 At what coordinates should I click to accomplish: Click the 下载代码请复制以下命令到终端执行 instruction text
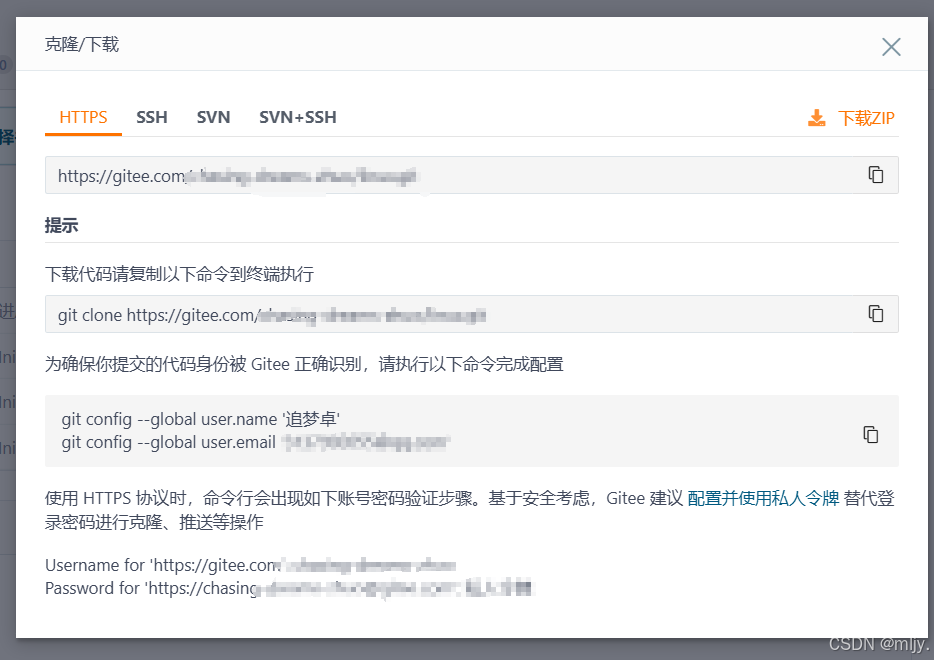[180, 274]
